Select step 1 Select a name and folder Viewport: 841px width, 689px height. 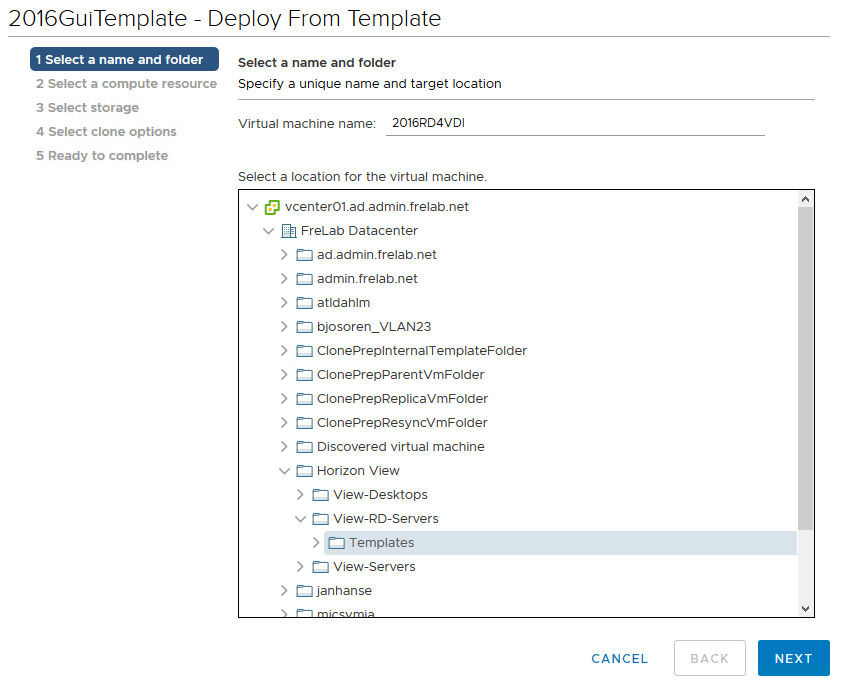click(x=124, y=60)
